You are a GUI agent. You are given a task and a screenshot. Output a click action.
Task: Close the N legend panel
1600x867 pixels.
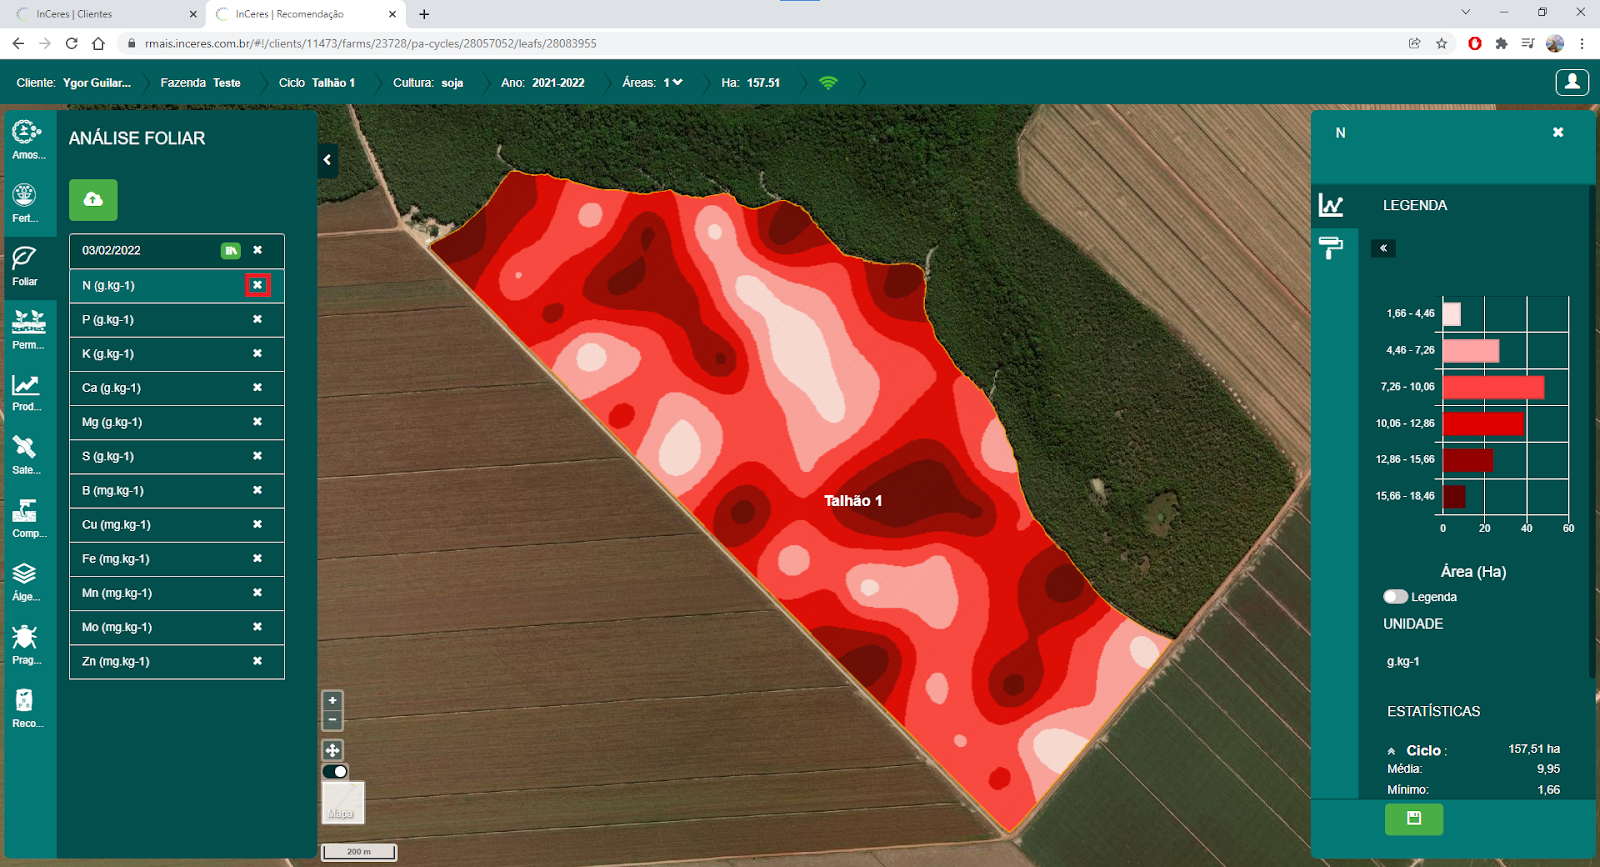[x=1558, y=132]
